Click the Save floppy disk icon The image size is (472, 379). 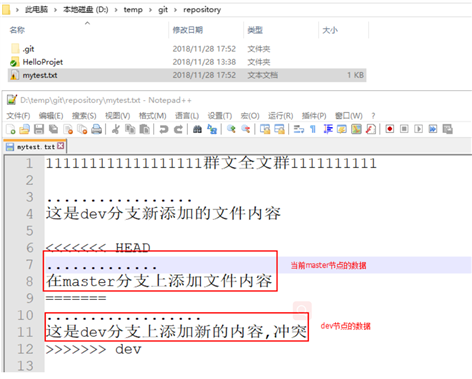39,129
